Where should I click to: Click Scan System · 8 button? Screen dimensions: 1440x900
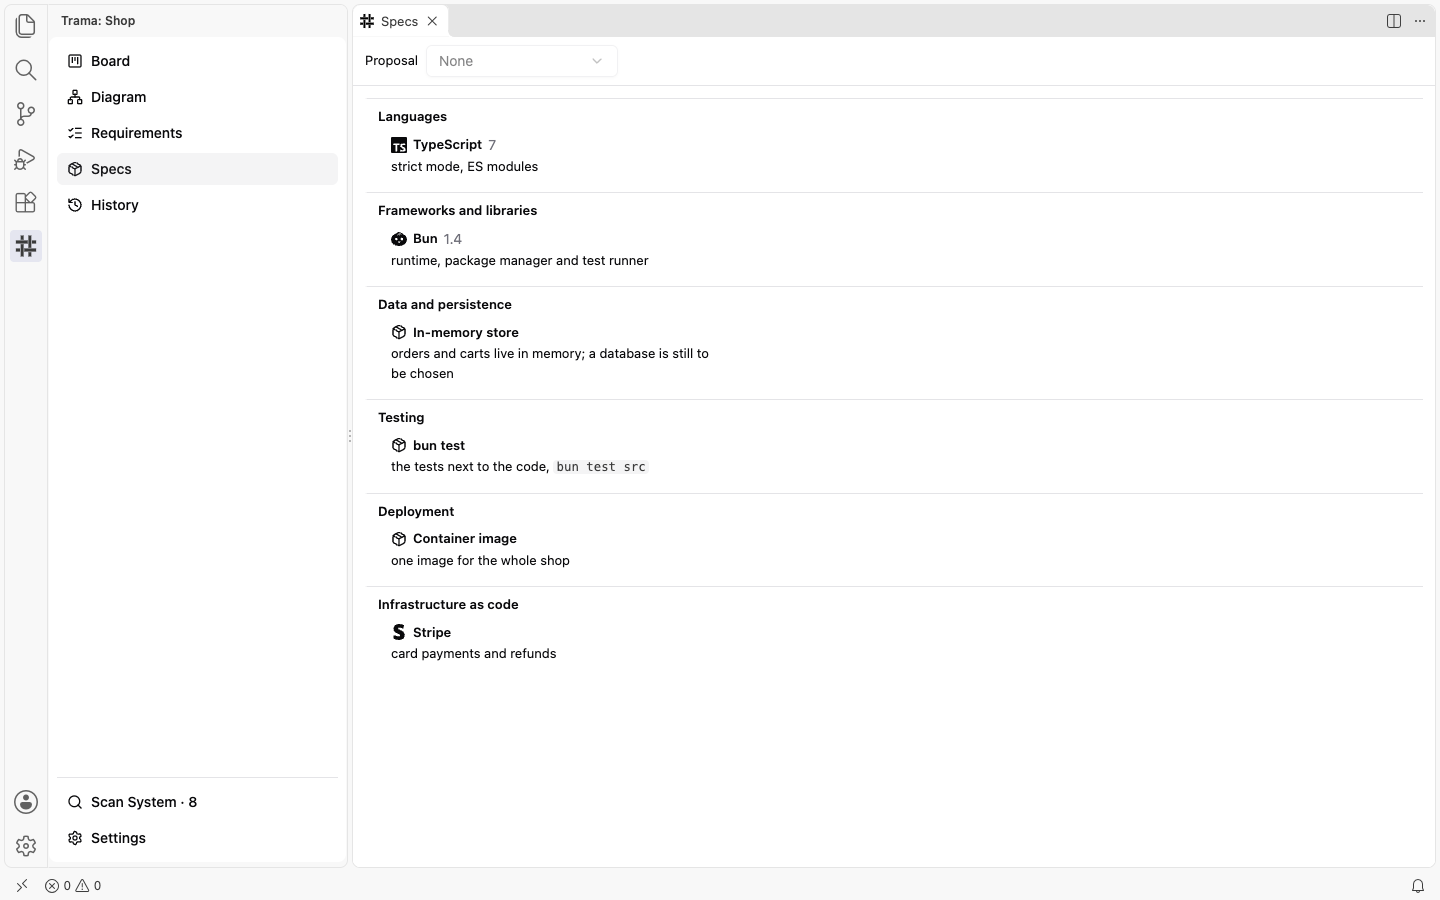(x=198, y=802)
